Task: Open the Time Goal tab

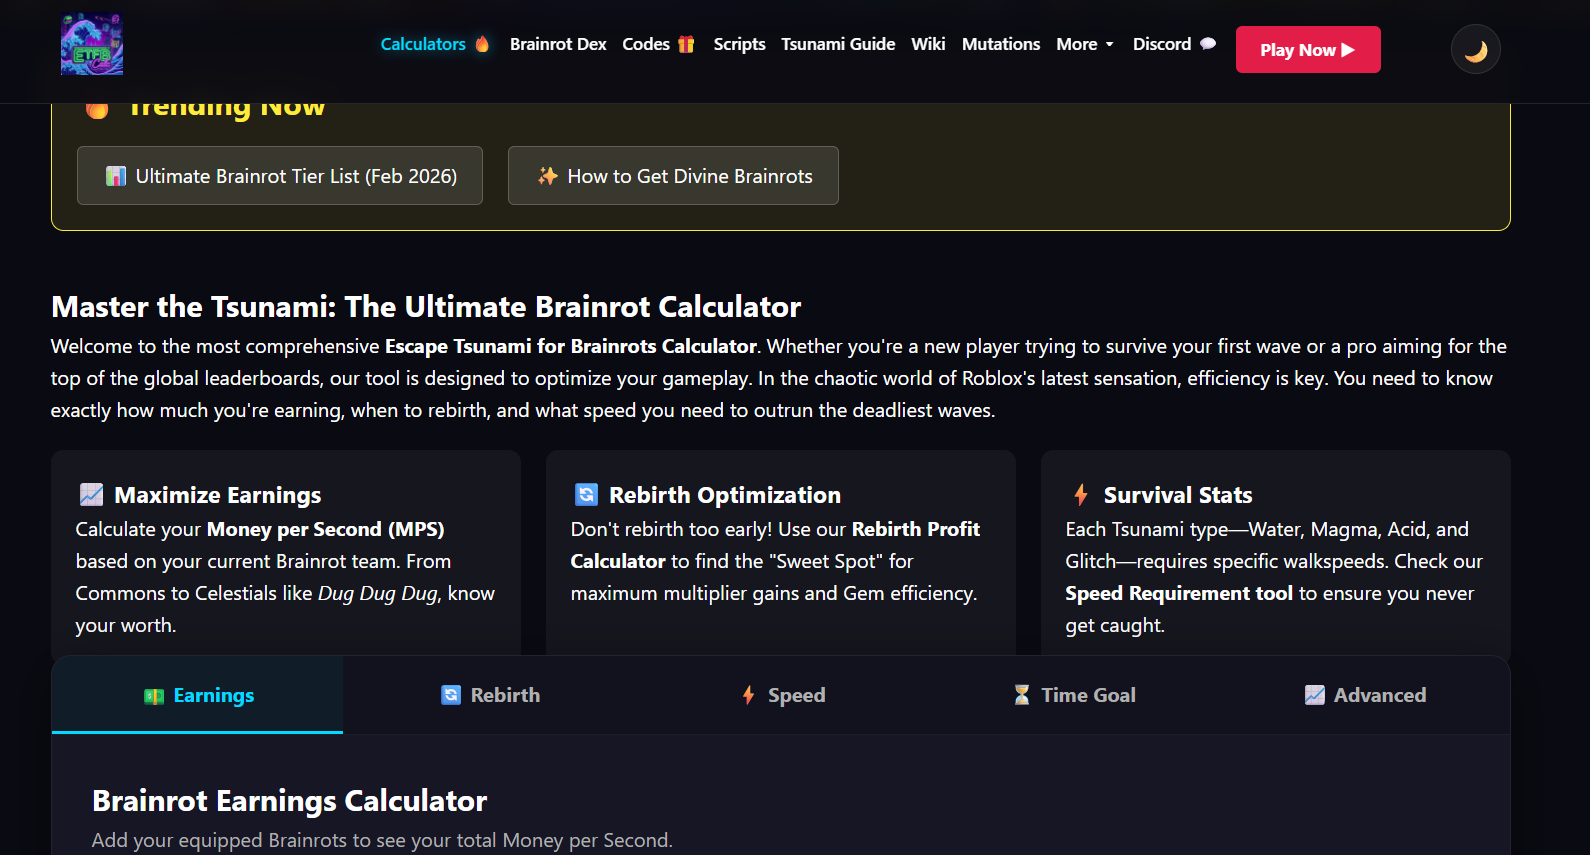Action: 1074,695
